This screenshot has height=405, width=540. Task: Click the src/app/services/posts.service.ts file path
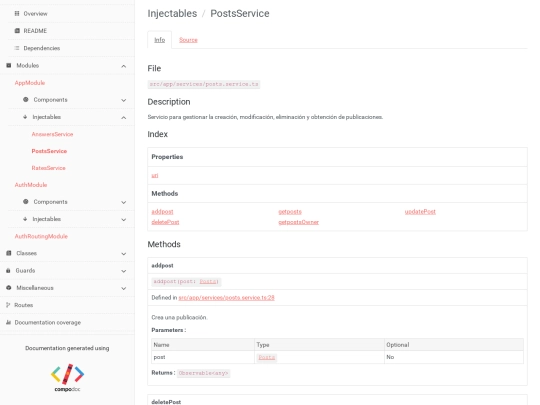pos(204,84)
